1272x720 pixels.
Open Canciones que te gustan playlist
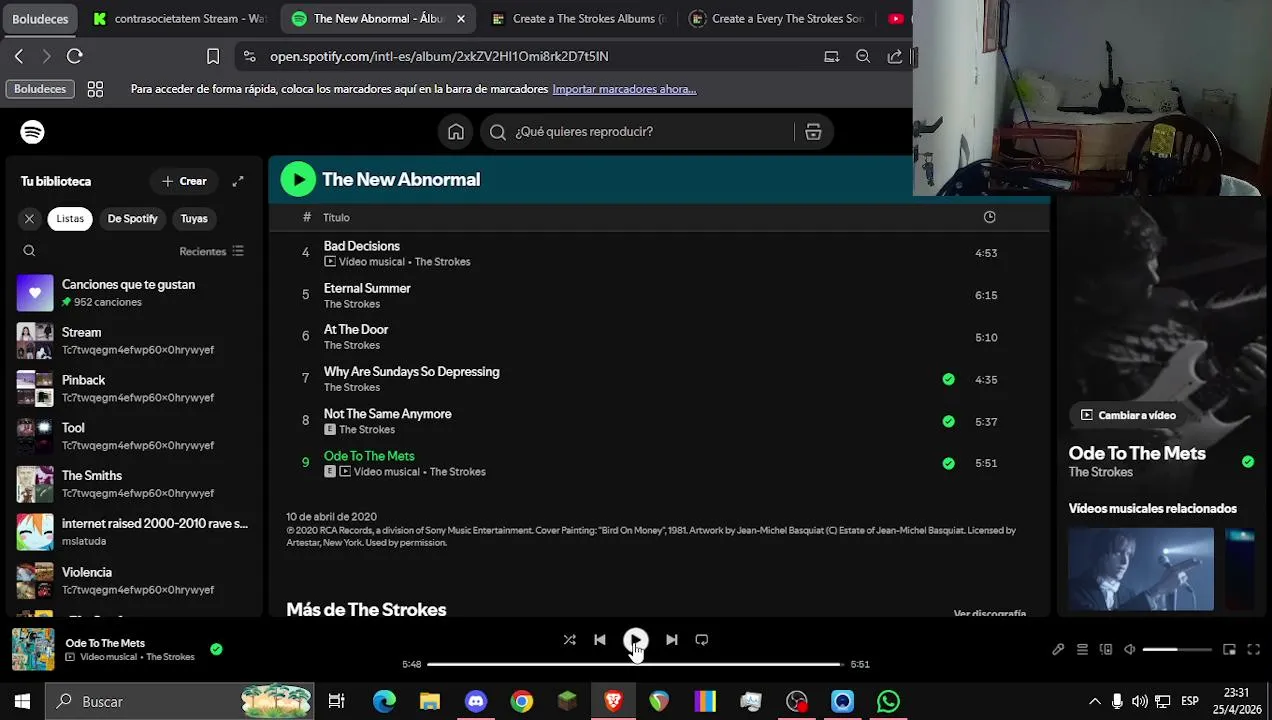(x=132, y=293)
